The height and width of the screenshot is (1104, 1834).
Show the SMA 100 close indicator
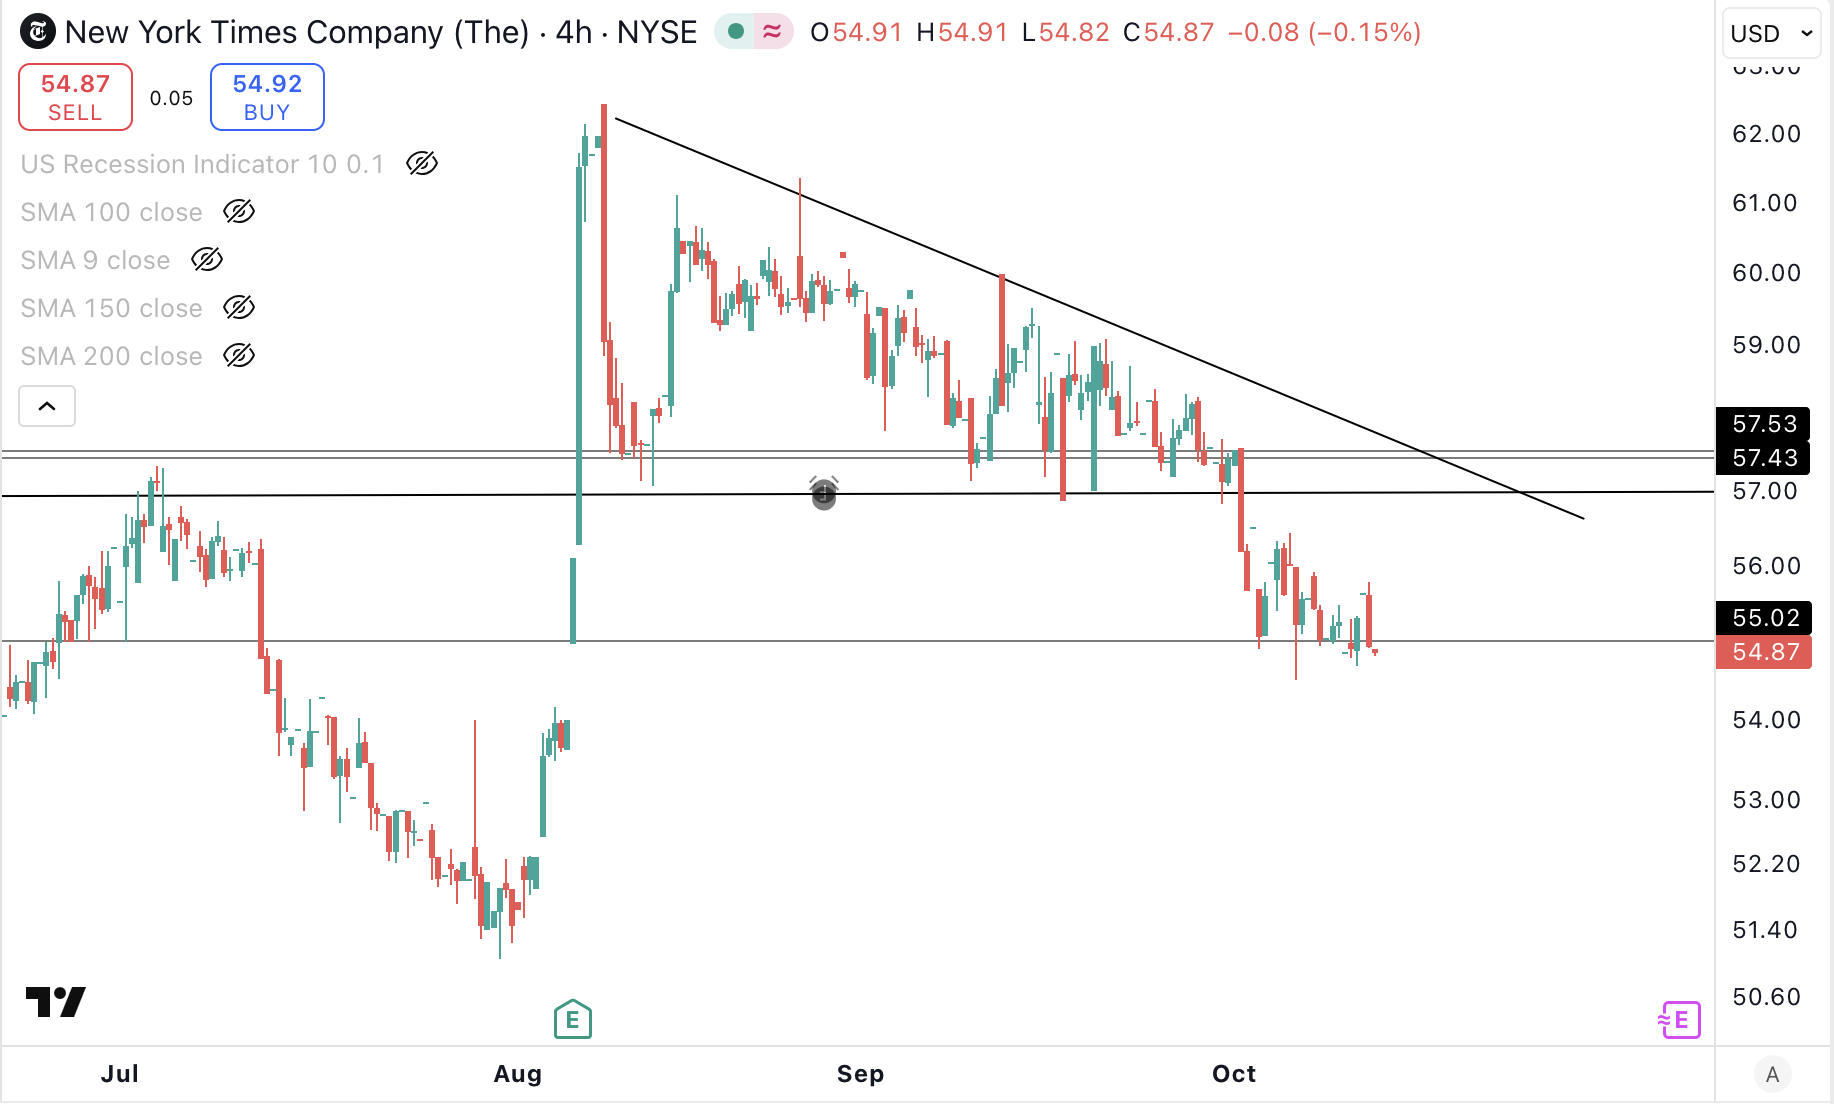pos(239,212)
